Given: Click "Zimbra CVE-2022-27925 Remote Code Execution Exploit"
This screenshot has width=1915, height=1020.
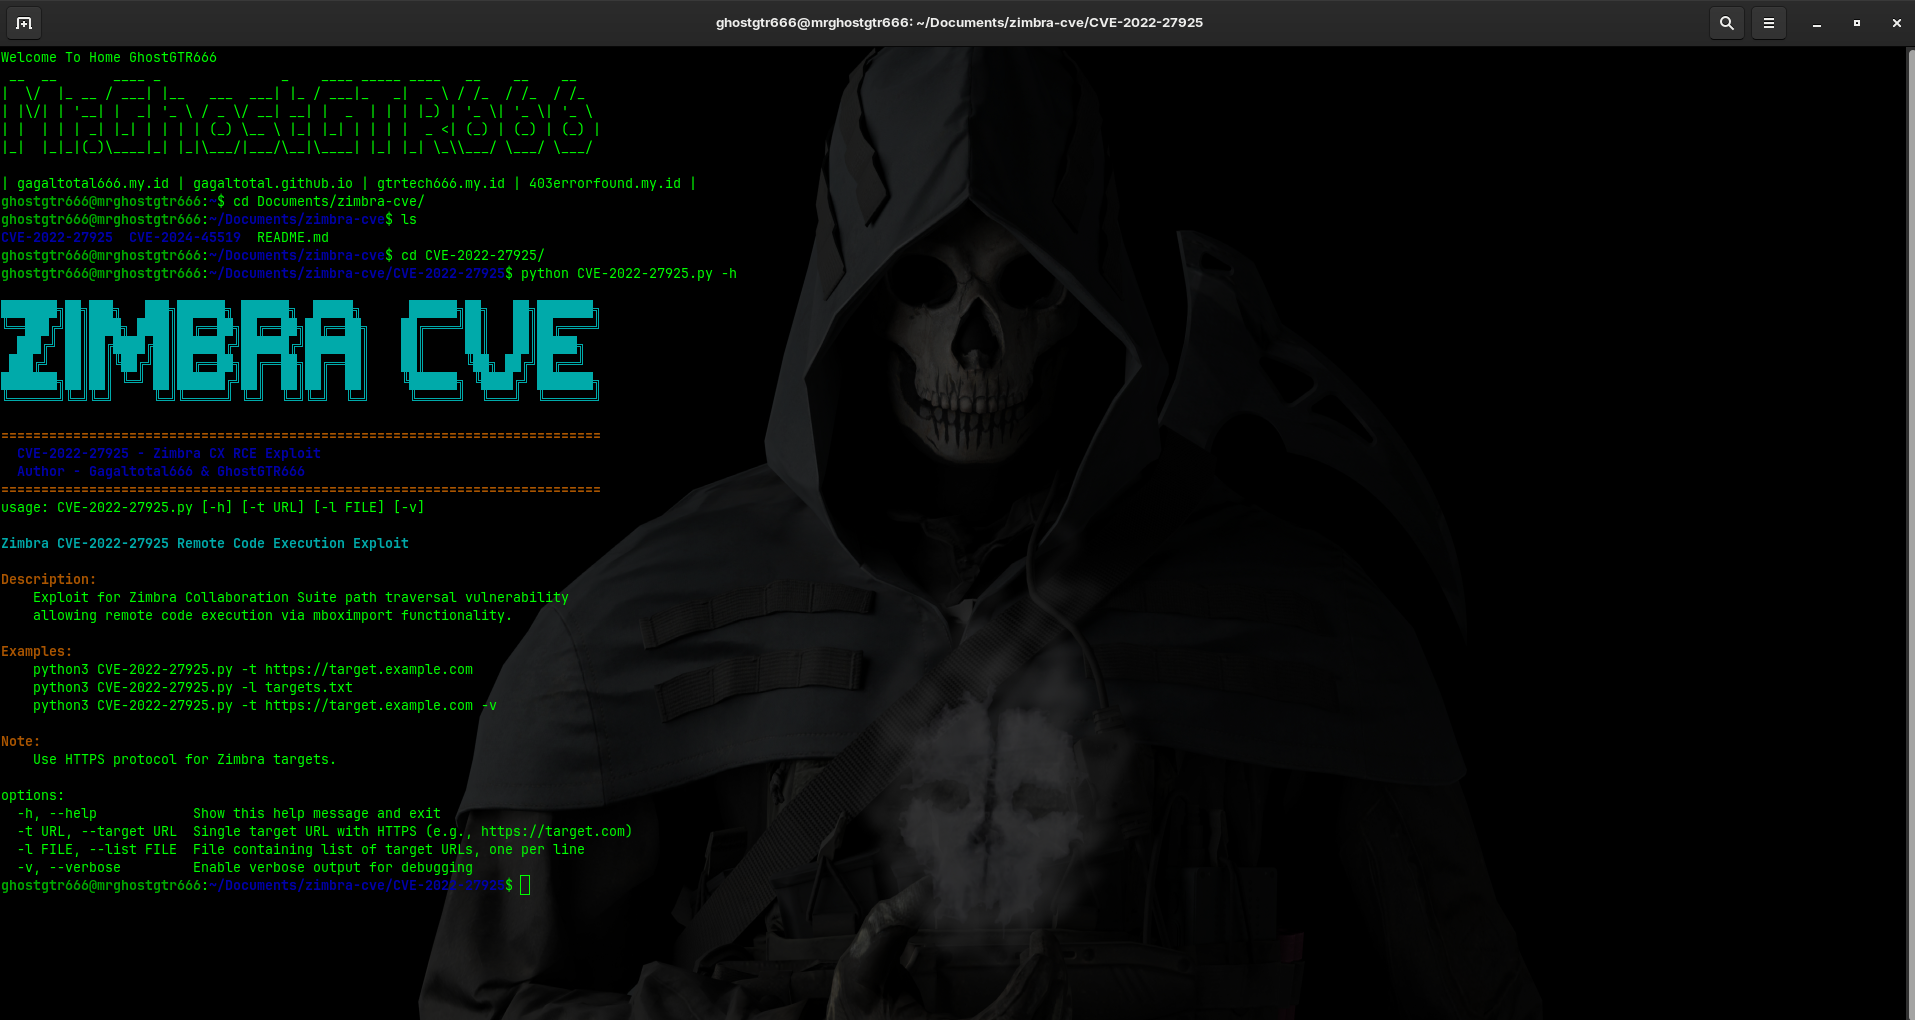Looking at the screenshot, I should pyautogui.click(x=205, y=543).
